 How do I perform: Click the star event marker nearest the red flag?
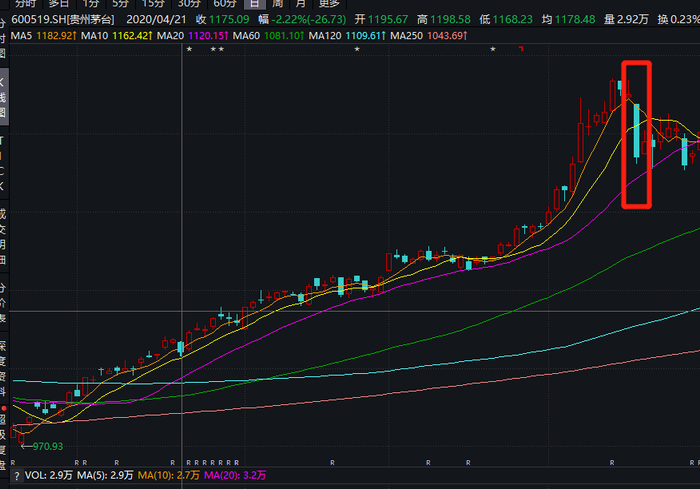(x=493, y=49)
